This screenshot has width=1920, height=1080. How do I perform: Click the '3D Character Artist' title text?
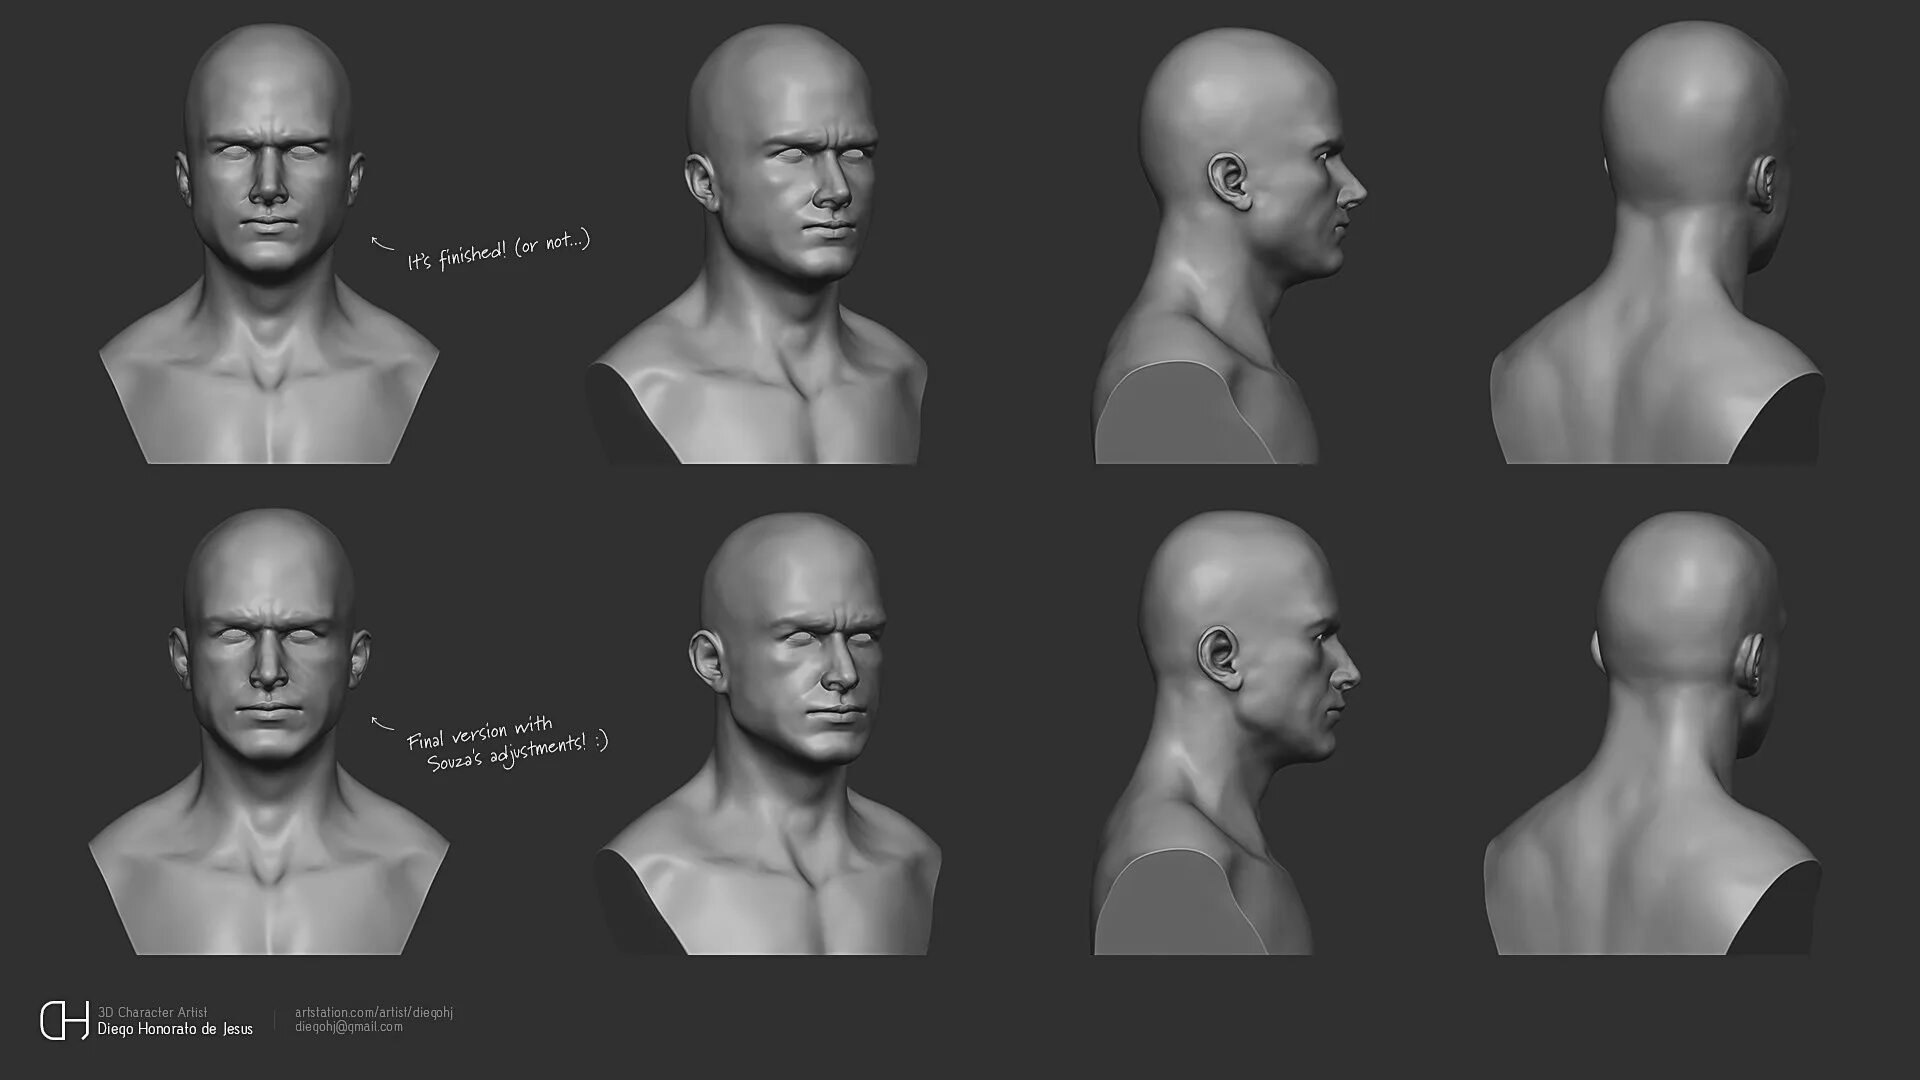pos(152,1012)
